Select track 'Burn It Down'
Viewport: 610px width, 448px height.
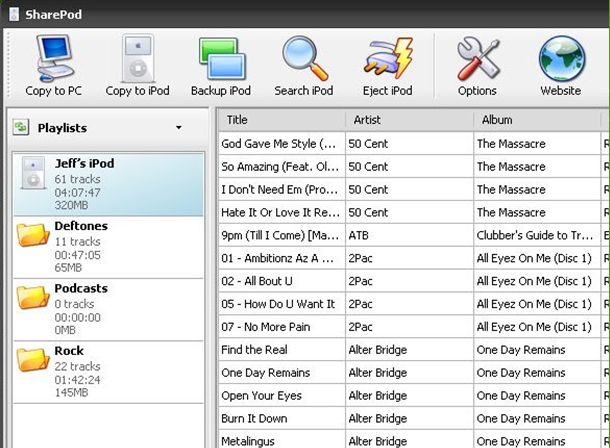(x=282, y=419)
